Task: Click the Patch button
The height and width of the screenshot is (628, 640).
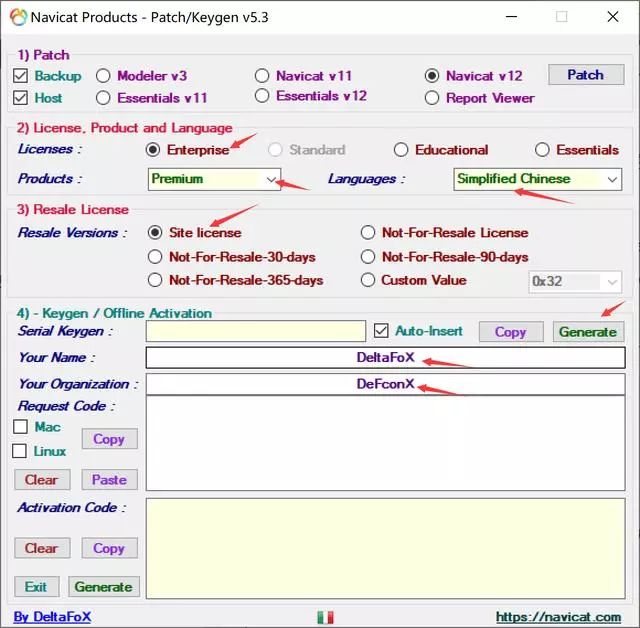Action: (x=586, y=75)
